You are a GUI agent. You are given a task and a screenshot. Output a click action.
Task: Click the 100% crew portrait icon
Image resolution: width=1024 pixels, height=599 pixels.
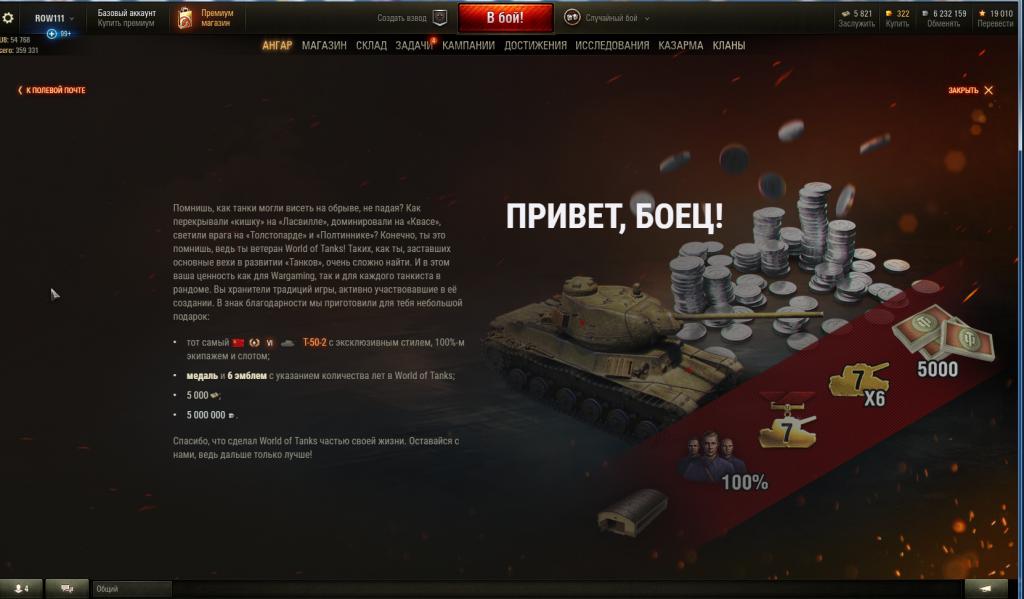(710, 456)
